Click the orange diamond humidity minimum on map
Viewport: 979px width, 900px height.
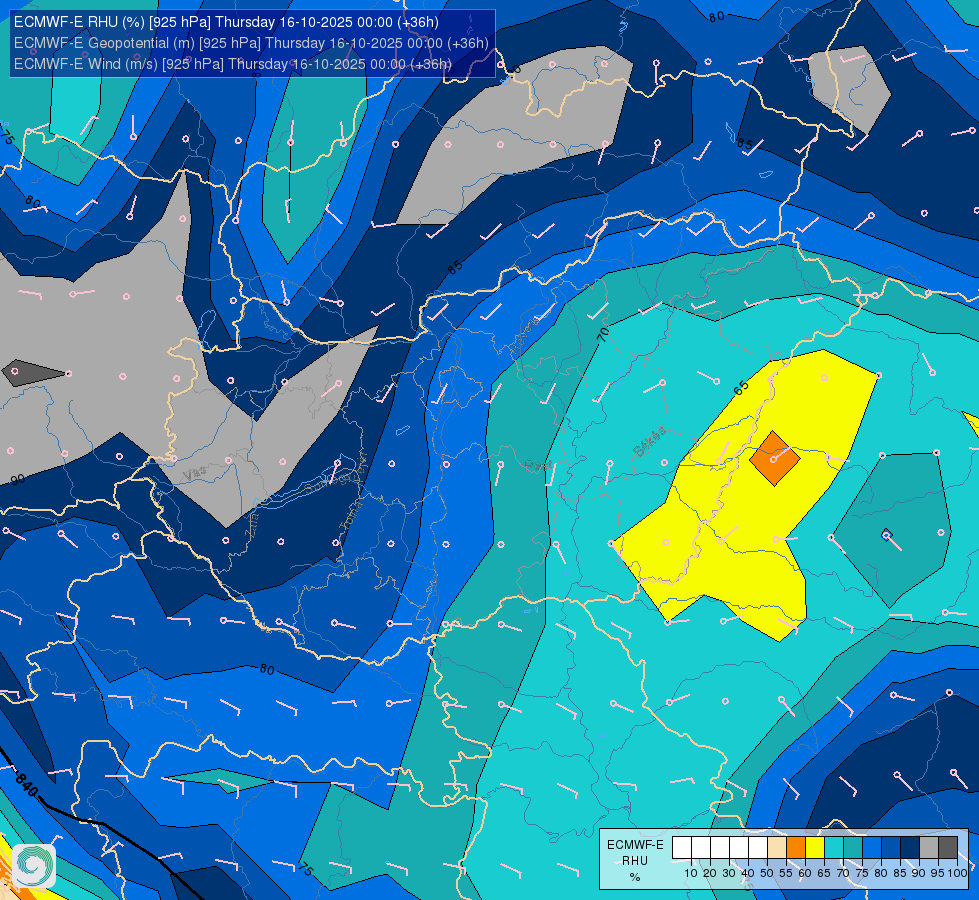click(774, 458)
